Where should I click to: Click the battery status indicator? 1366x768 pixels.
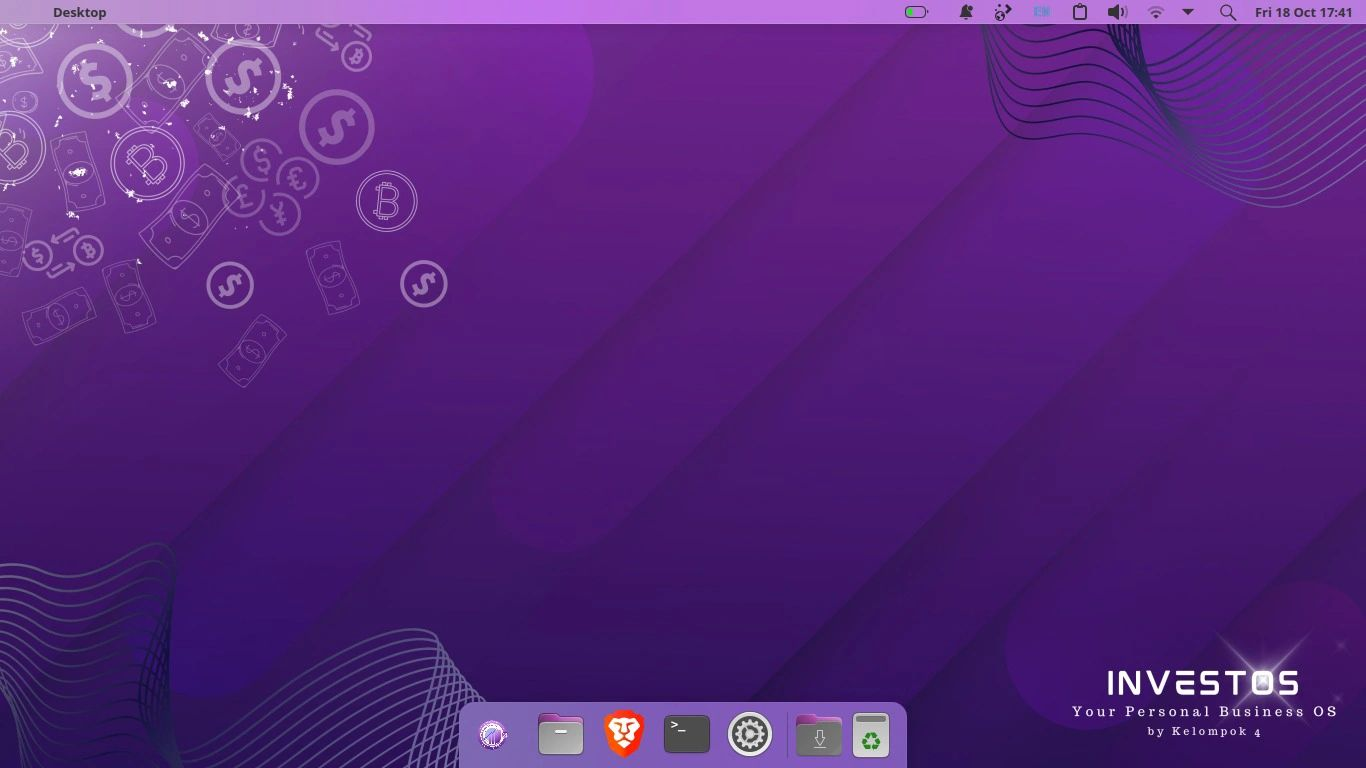(916, 12)
